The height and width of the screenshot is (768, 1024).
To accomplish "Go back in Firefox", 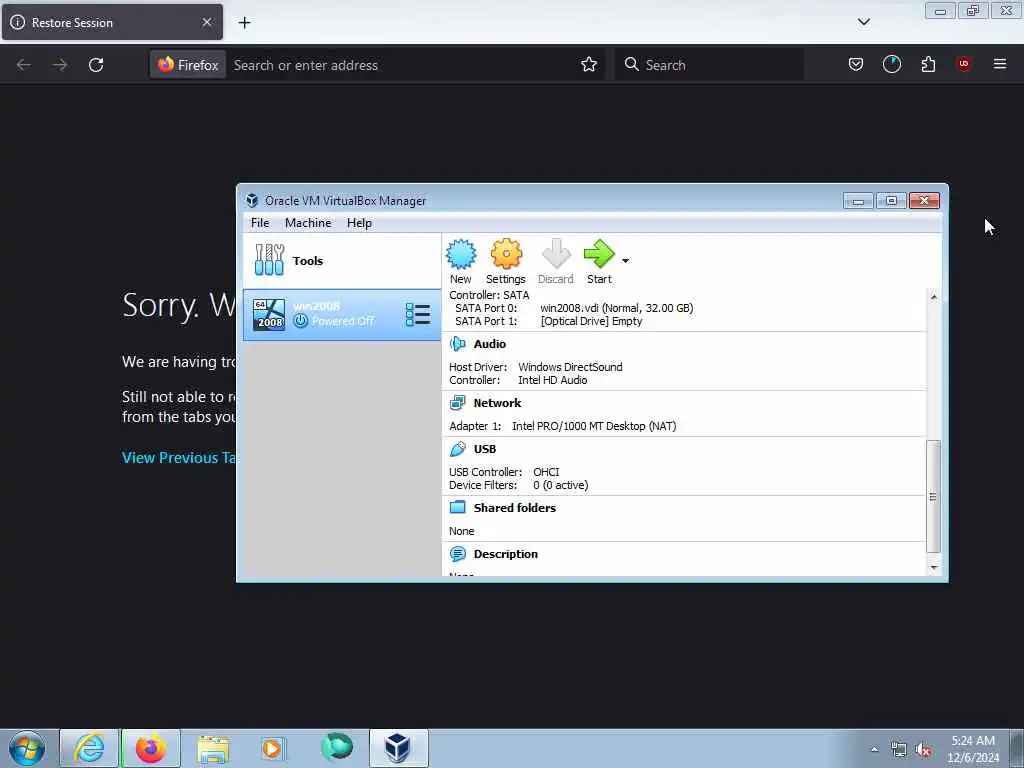I will tap(24, 65).
